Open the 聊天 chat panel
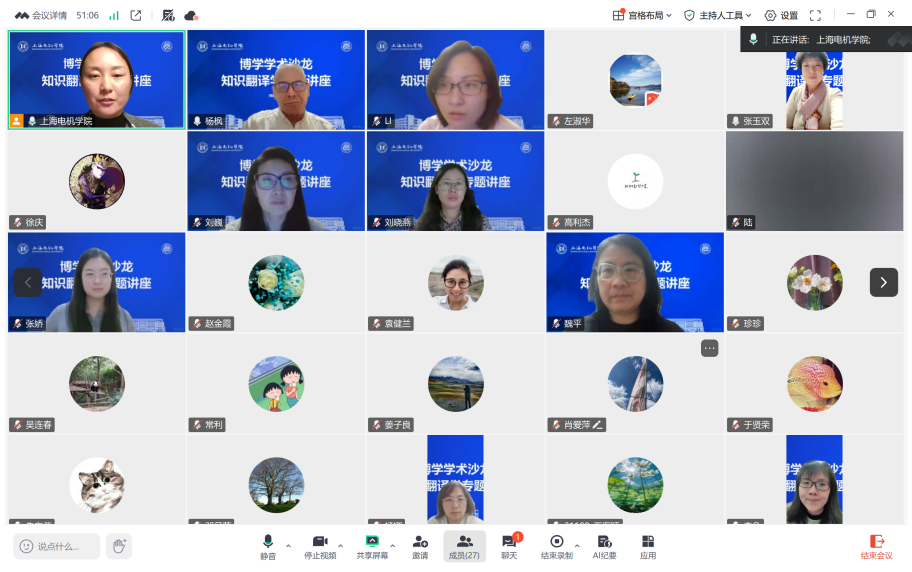 509,546
